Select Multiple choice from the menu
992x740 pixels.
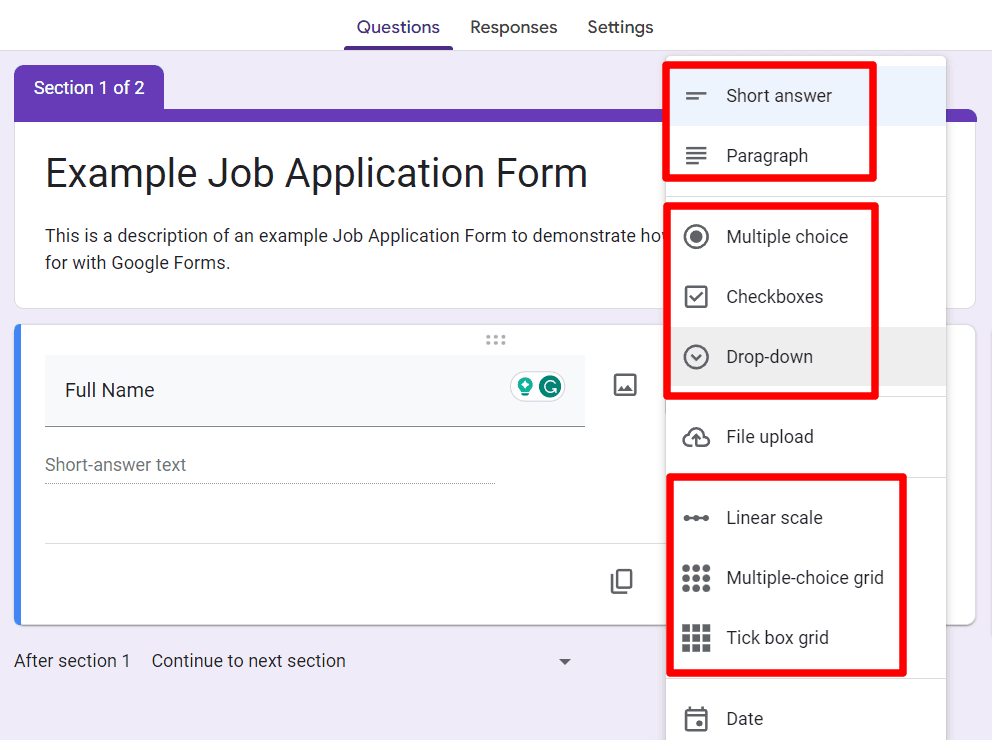coord(806,237)
